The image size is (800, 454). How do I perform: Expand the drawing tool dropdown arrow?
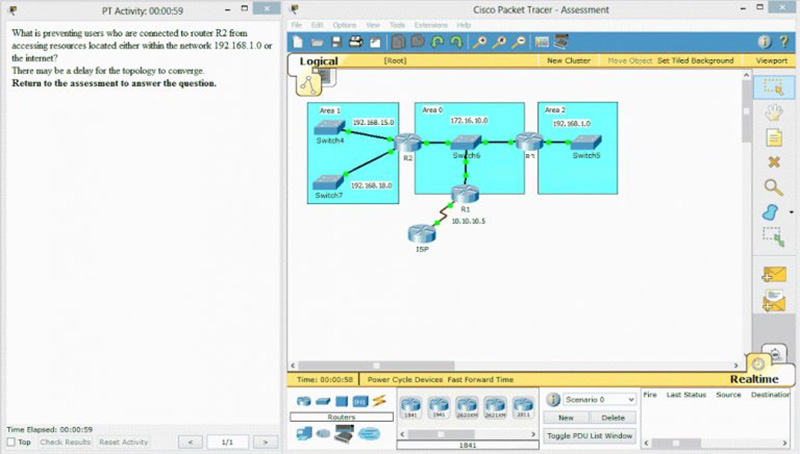(791, 212)
